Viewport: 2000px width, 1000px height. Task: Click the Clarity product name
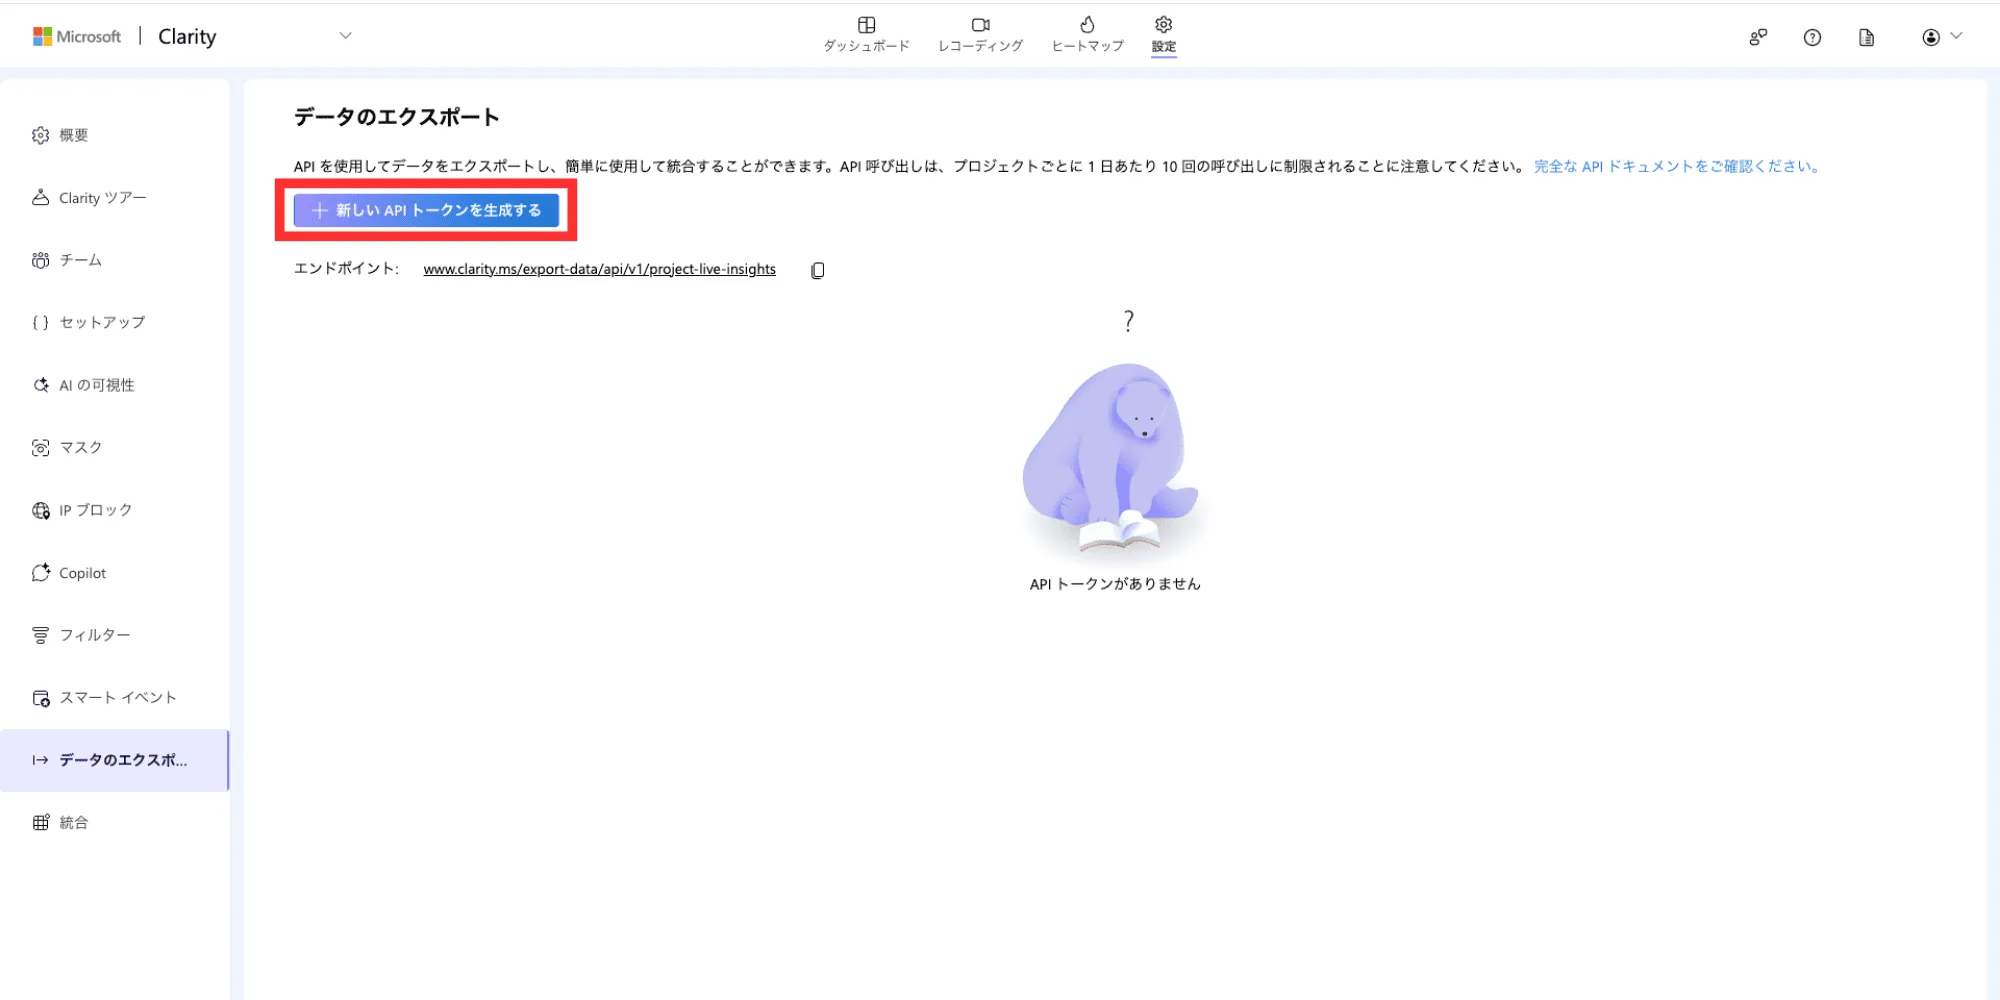click(187, 37)
